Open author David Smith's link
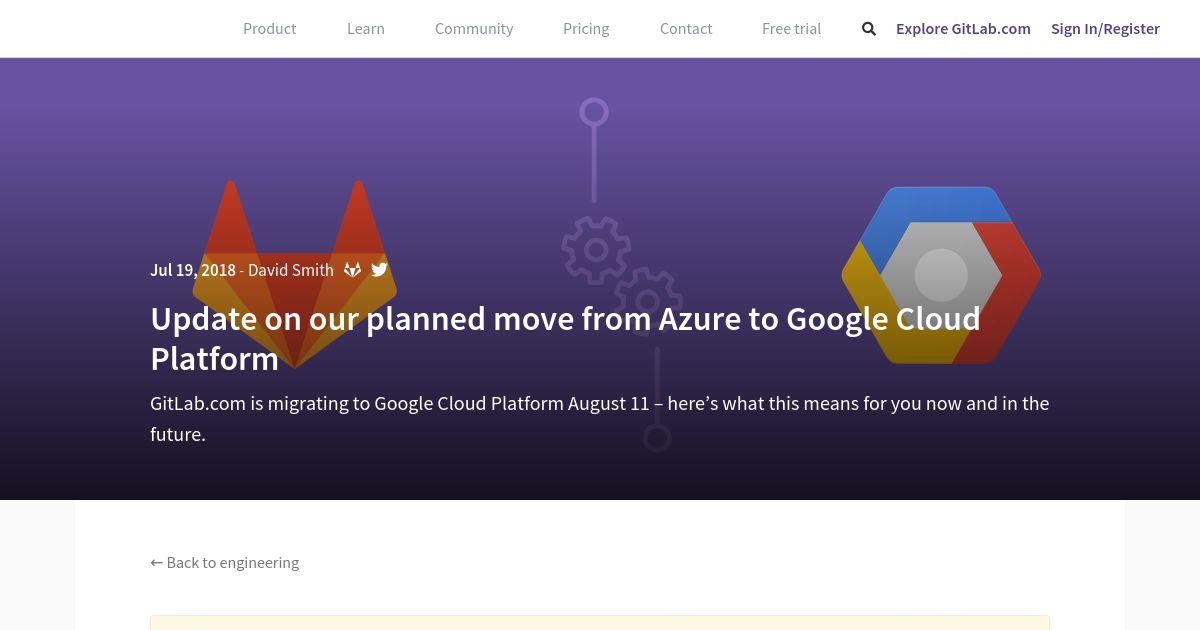 [x=291, y=270]
